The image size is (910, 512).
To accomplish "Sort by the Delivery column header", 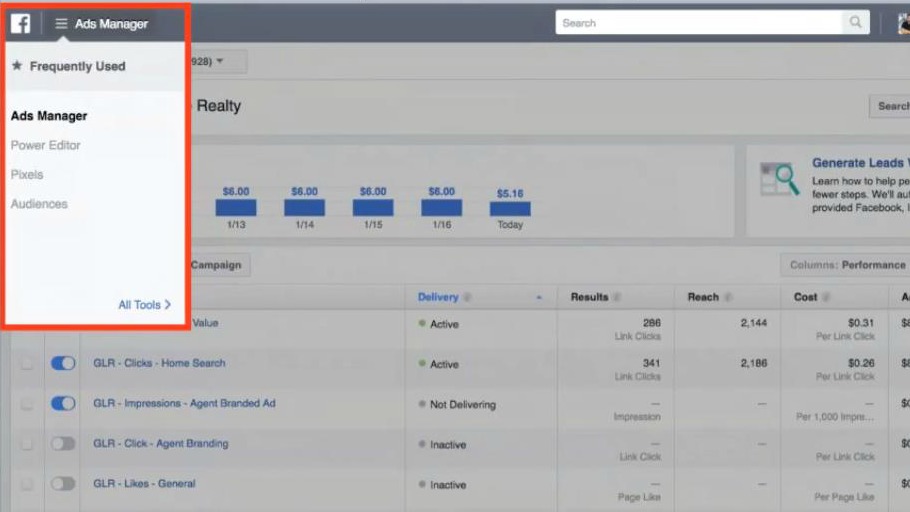I will click(x=438, y=297).
